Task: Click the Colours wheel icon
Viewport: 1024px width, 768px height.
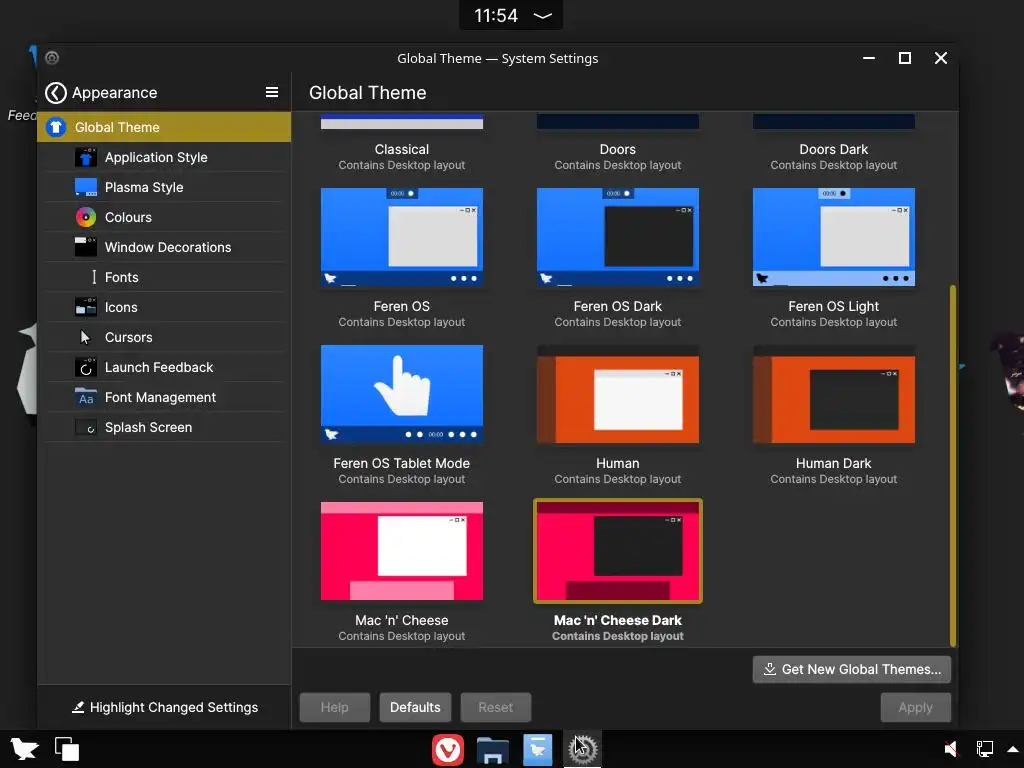Action: pyautogui.click(x=86, y=217)
